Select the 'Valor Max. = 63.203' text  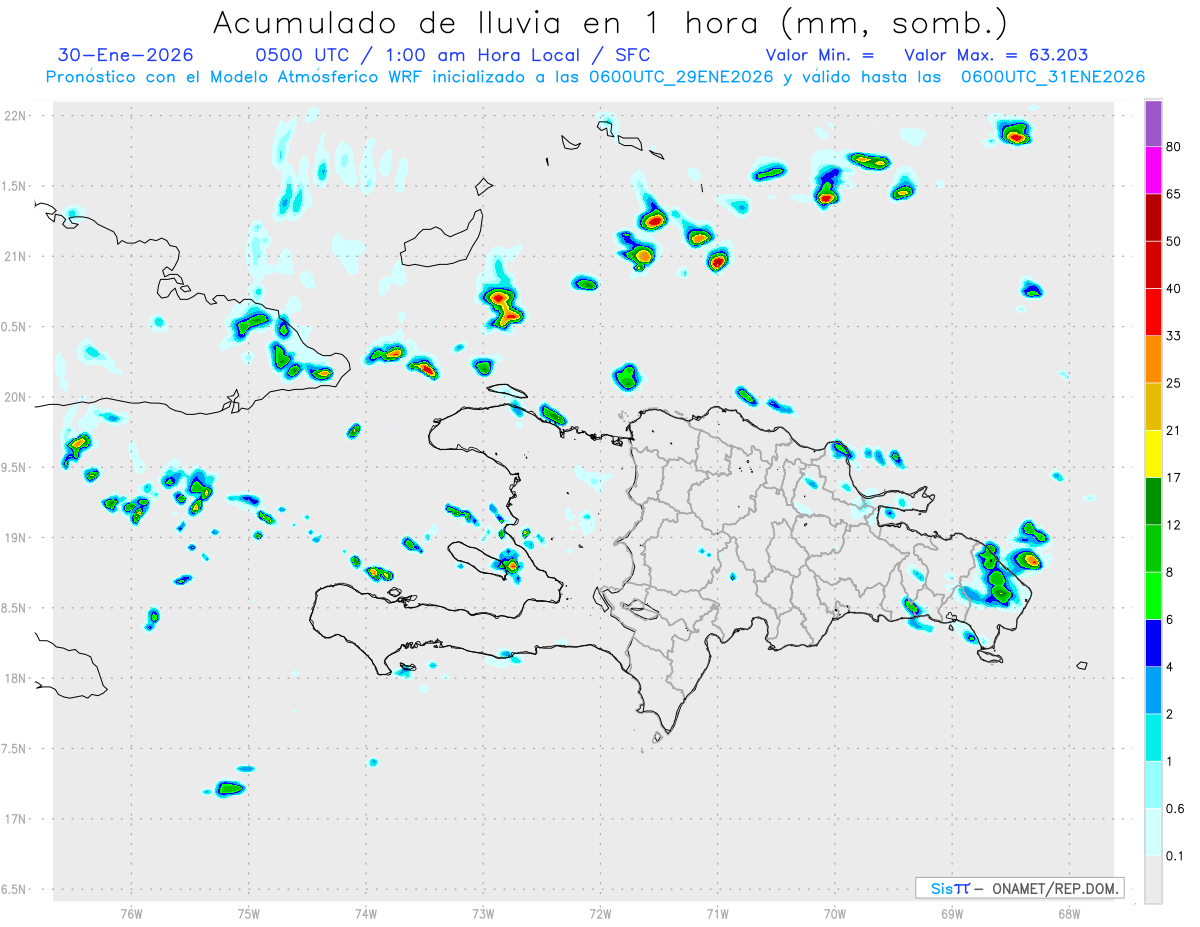point(996,55)
